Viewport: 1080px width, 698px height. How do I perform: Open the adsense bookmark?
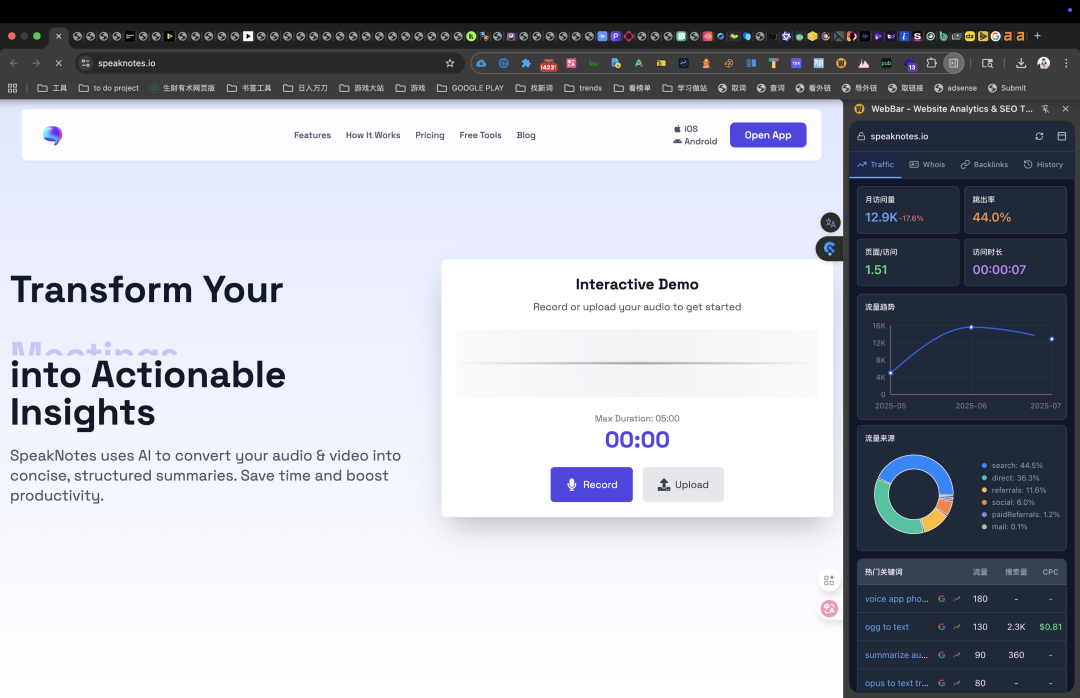(x=955, y=88)
